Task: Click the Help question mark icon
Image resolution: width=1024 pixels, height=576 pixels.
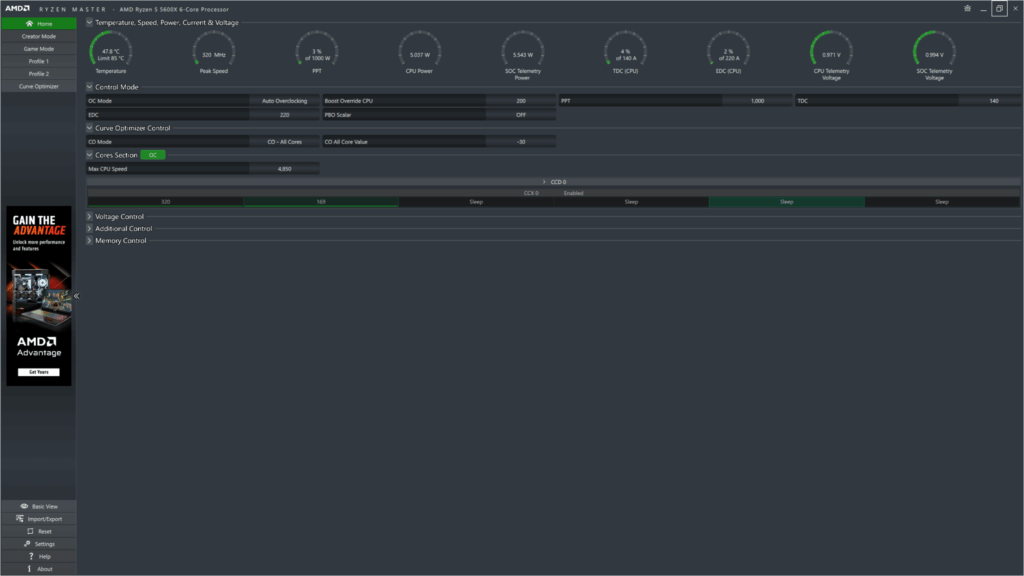Action: point(31,556)
